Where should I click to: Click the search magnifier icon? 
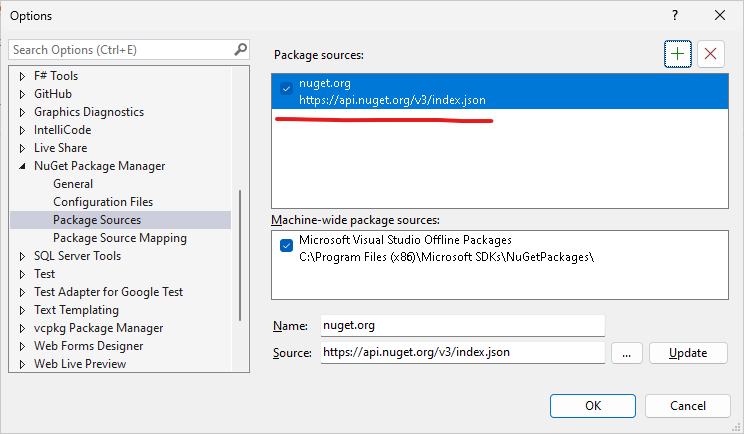pos(240,49)
